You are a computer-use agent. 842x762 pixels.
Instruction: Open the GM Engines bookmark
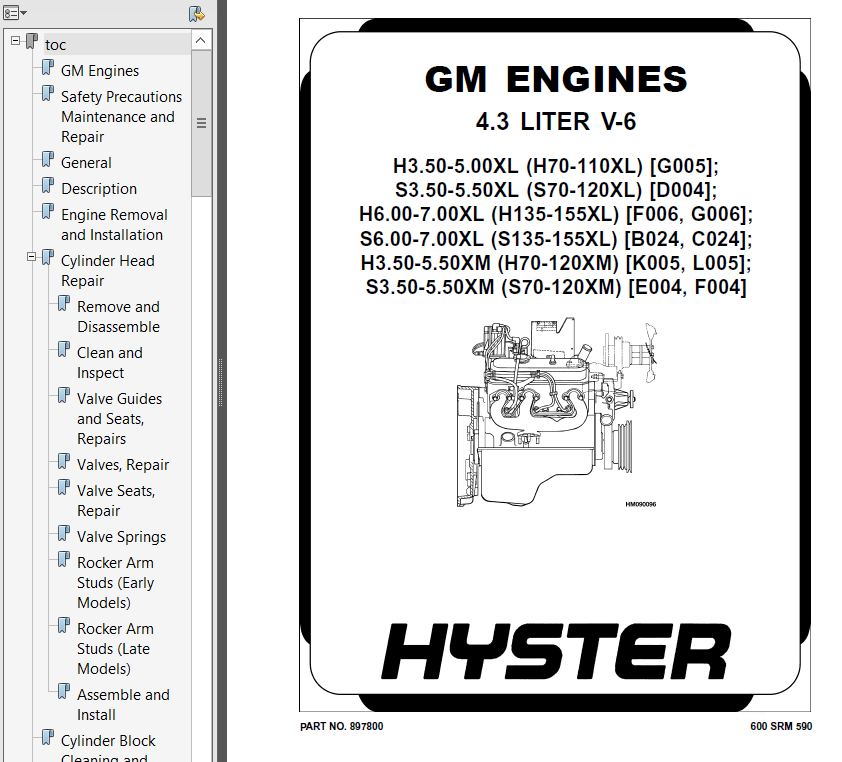[x=100, y=71]
